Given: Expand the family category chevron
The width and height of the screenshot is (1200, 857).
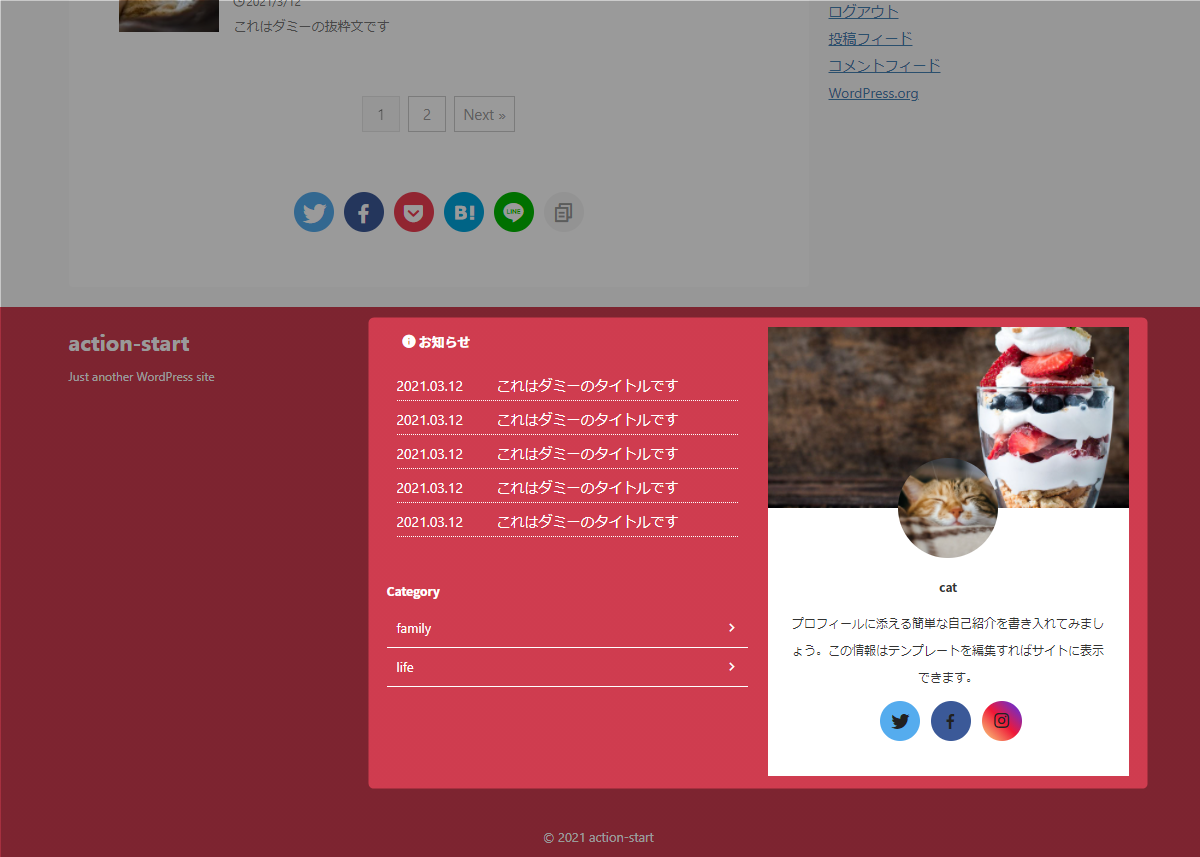Looking at the screenshot, I should pos(732,628).
